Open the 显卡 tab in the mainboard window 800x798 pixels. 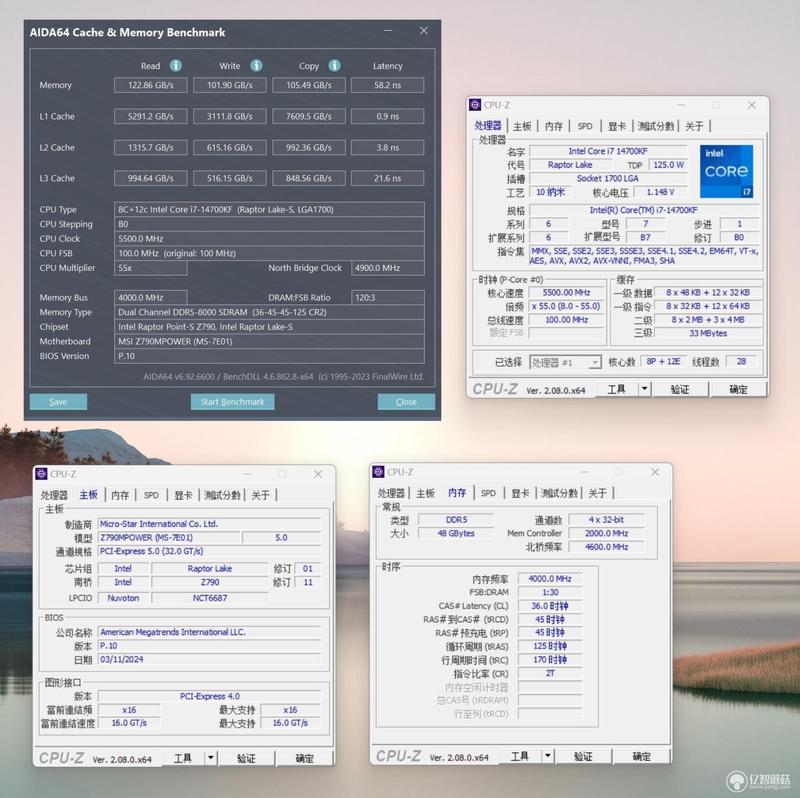tap(183, 495)
